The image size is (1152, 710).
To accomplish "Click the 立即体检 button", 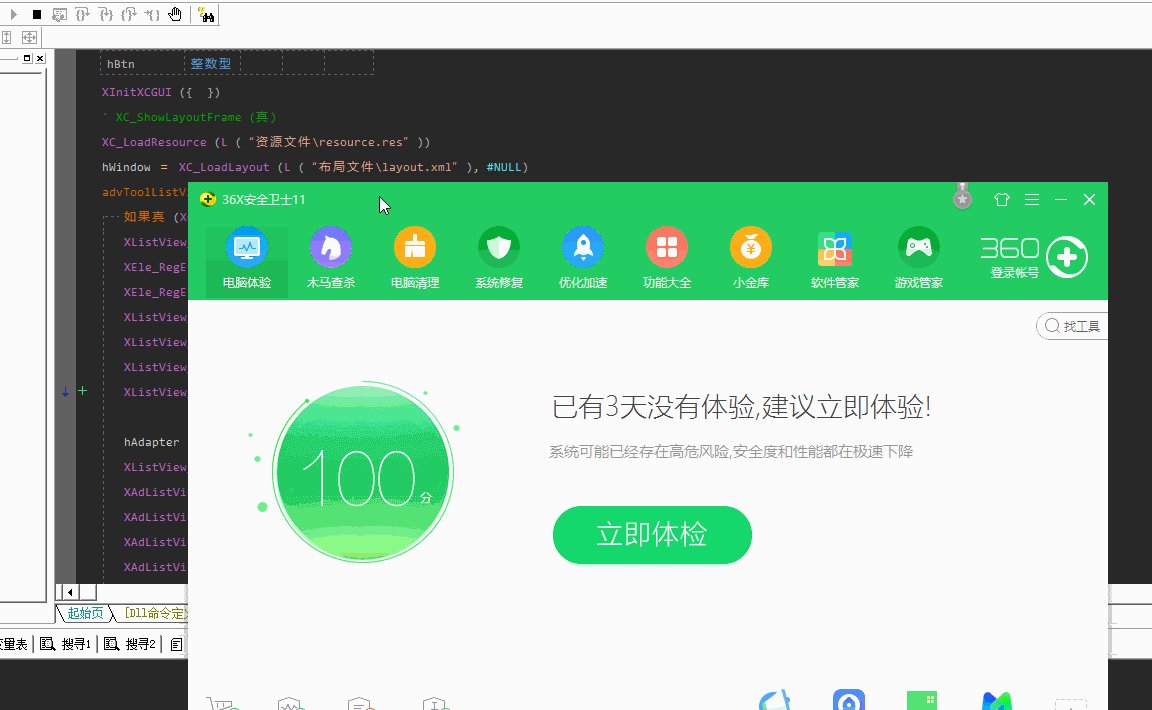I will [x=652, y=535].
